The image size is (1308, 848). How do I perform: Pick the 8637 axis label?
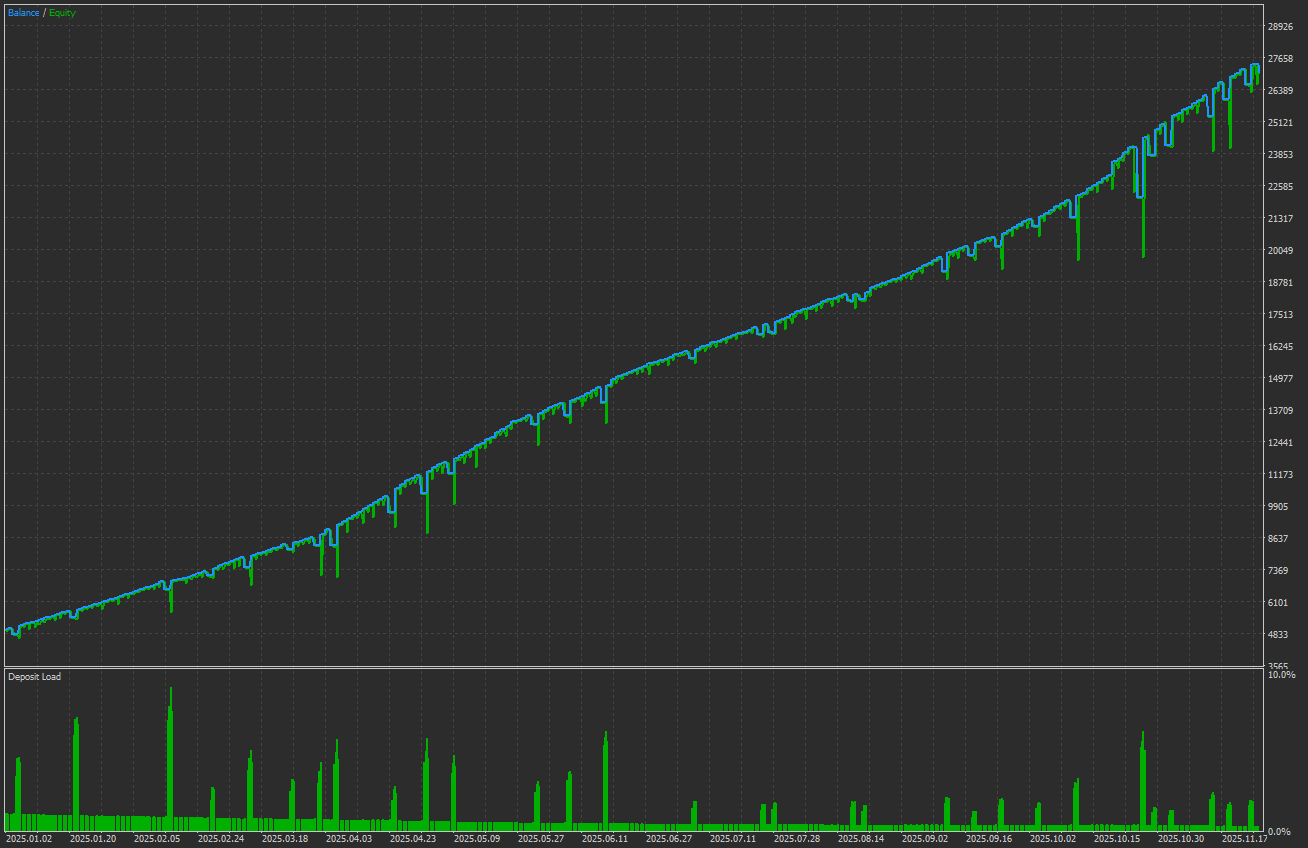(x=1278, y=539)
